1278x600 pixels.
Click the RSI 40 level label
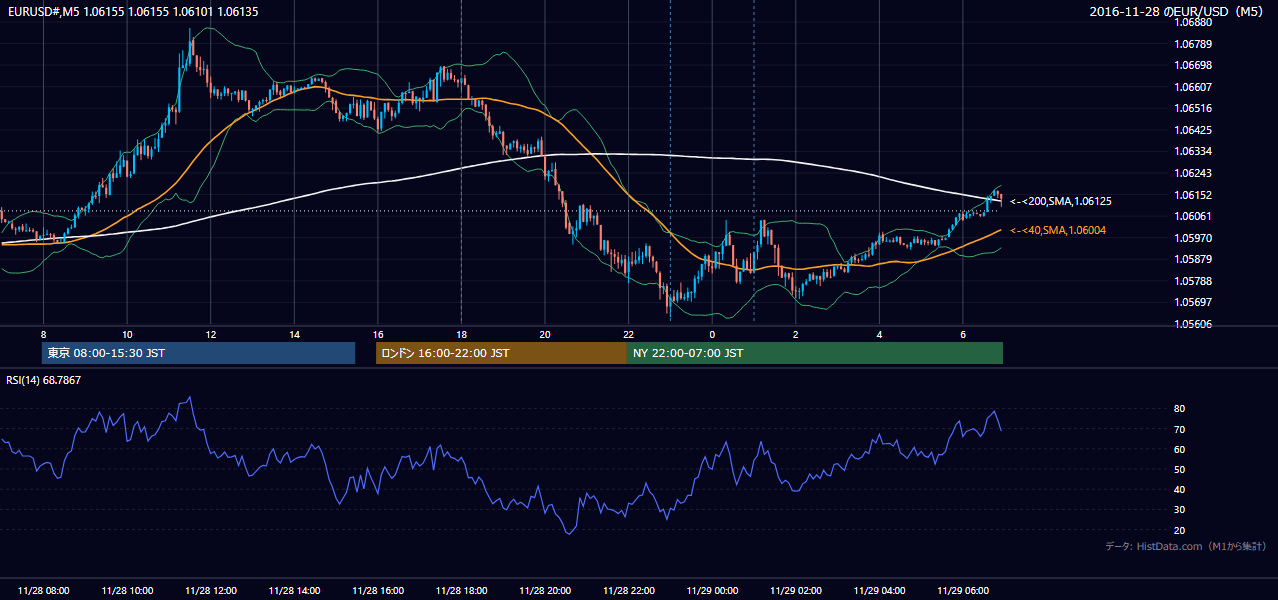point(1180,490)
